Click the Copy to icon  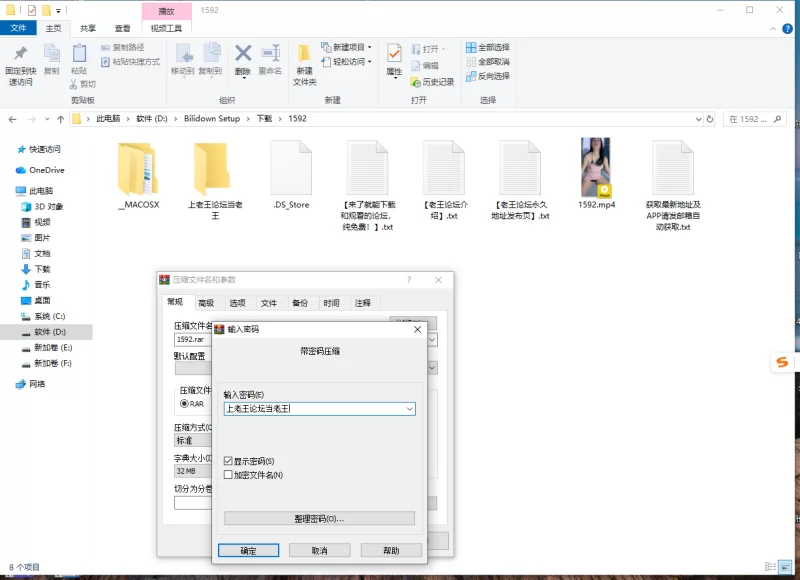tap(210, 54)
